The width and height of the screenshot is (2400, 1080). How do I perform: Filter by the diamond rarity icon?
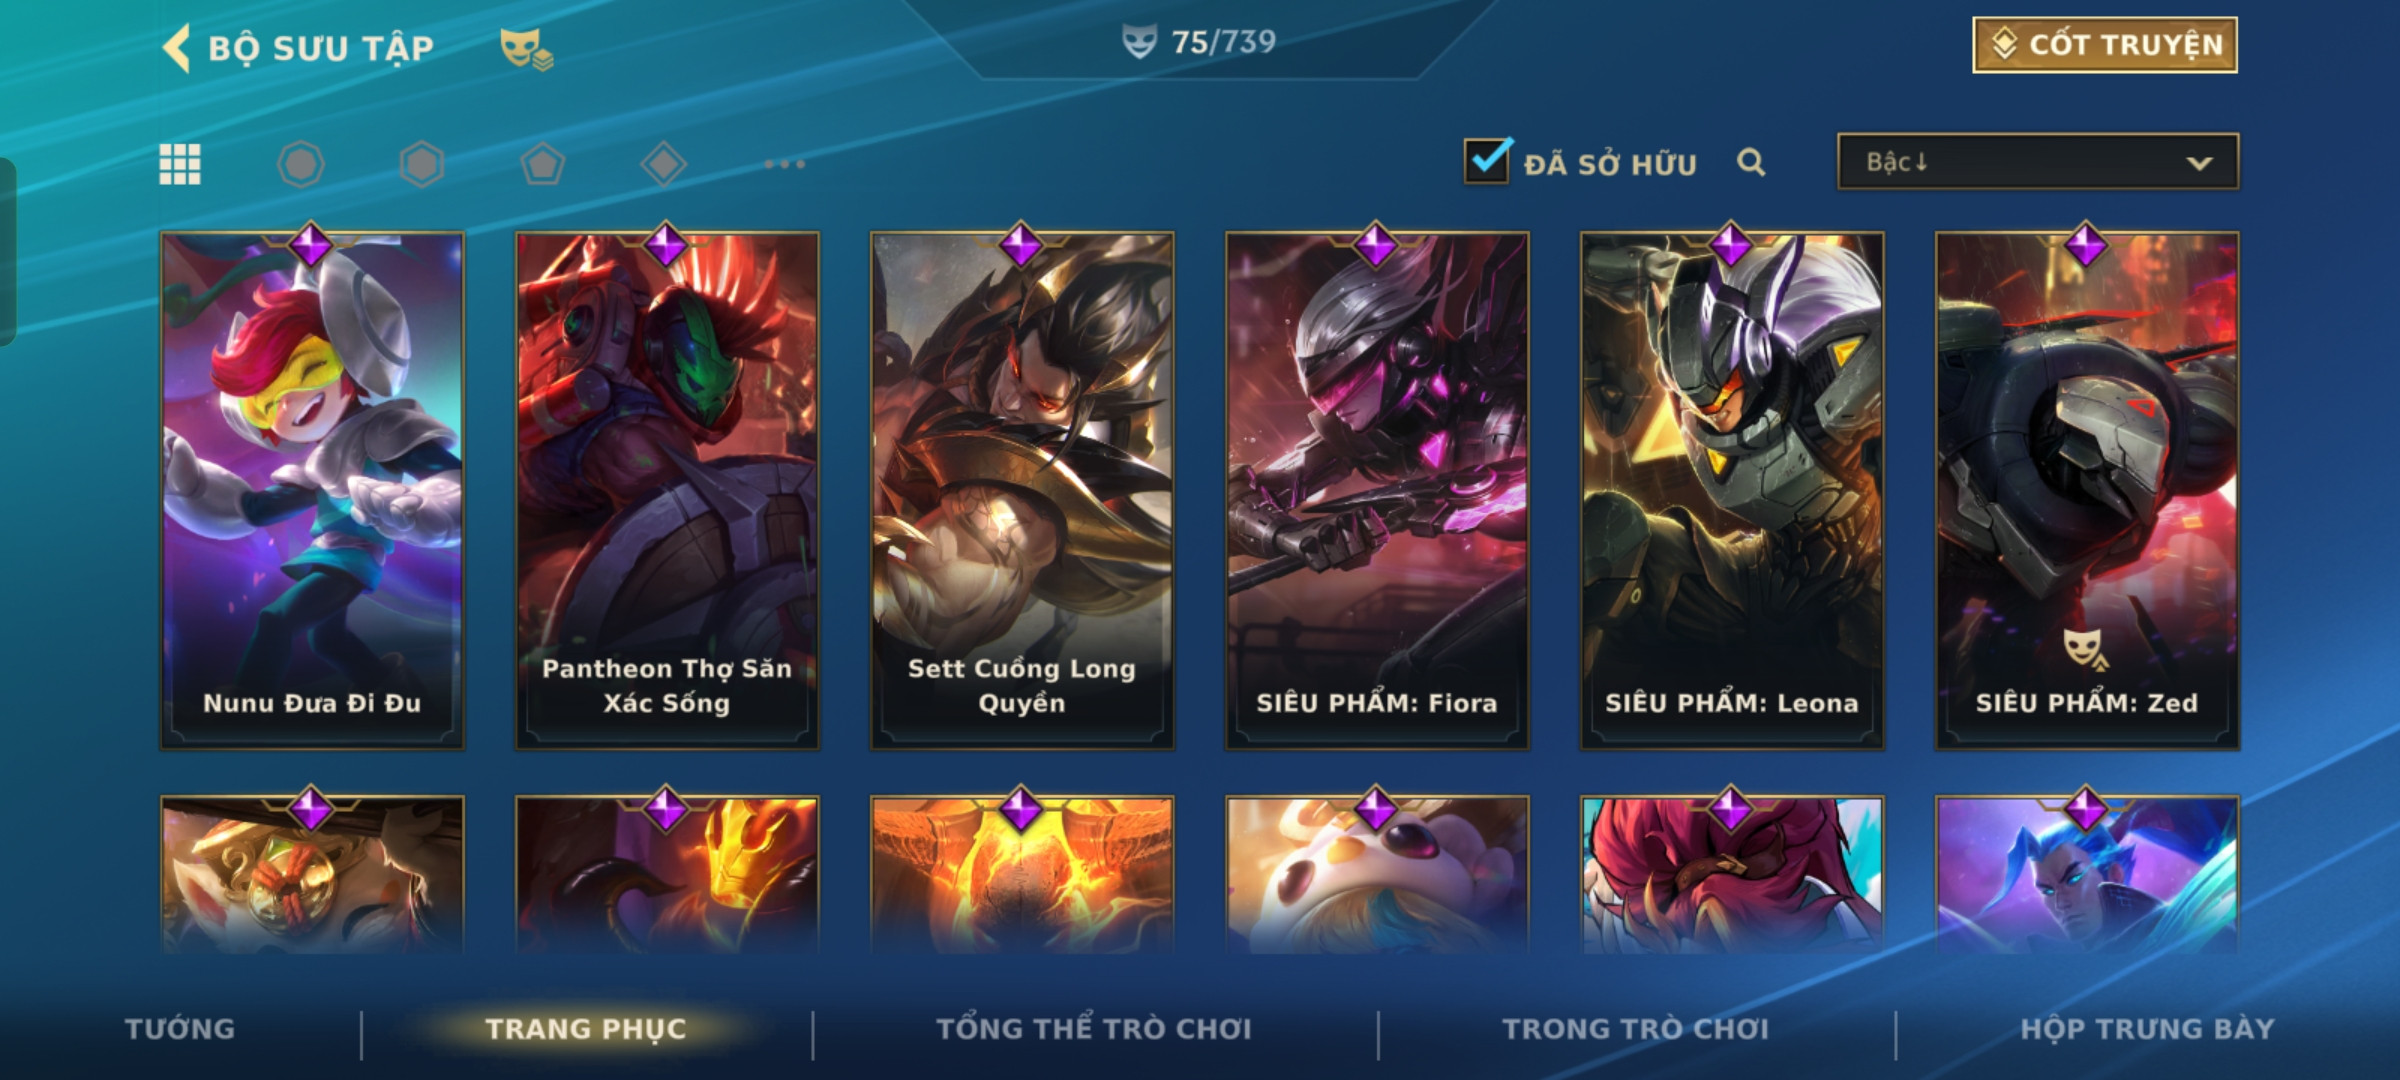664,164
